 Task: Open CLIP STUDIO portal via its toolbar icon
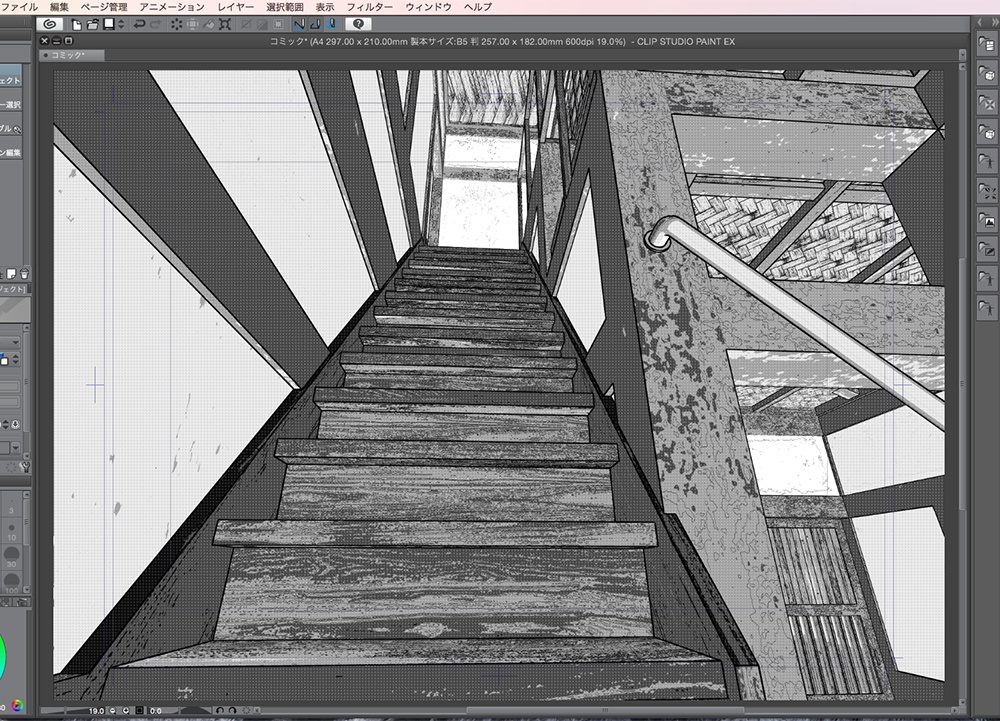pyautogui.click(x=50, y=24)
